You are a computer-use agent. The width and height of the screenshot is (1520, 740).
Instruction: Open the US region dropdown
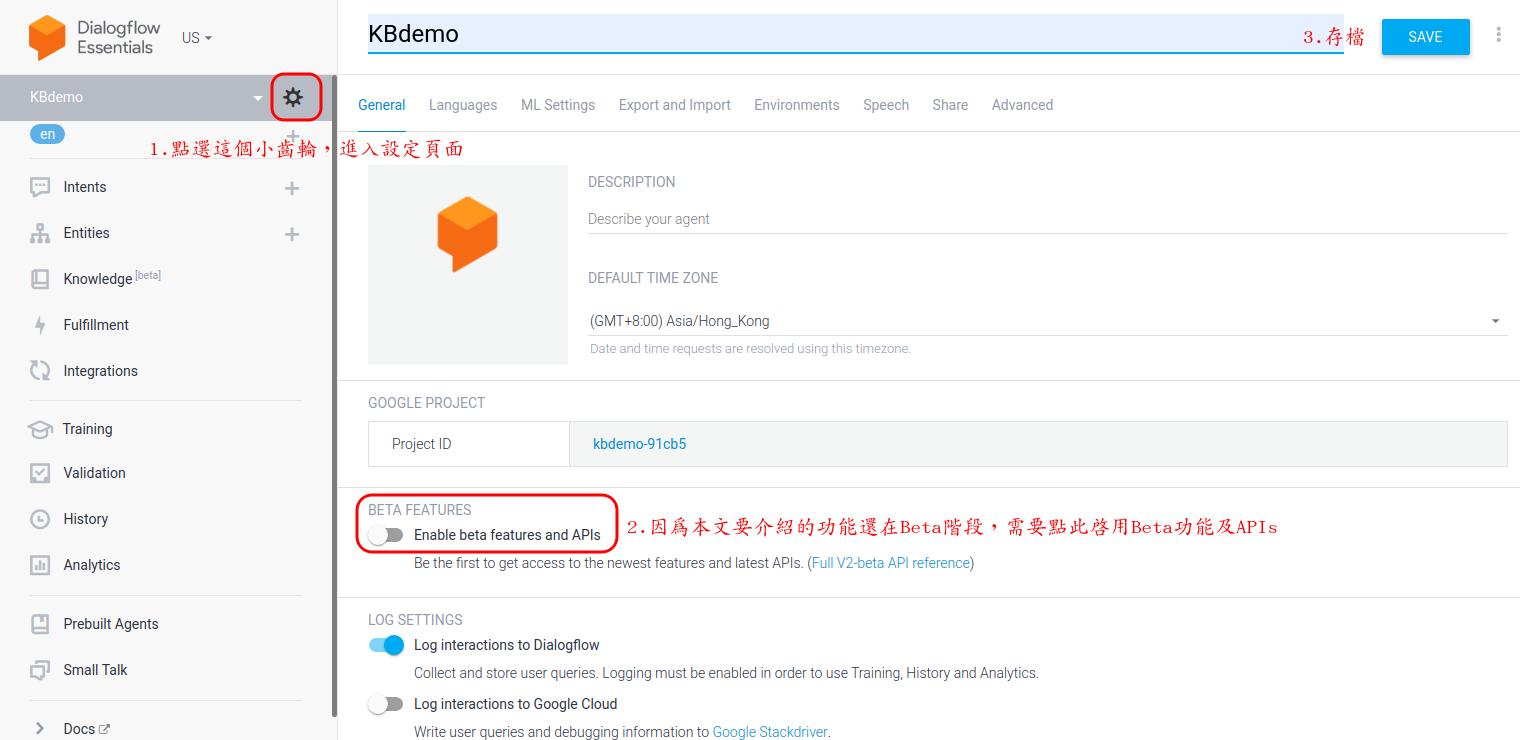(x=197, y=38)
